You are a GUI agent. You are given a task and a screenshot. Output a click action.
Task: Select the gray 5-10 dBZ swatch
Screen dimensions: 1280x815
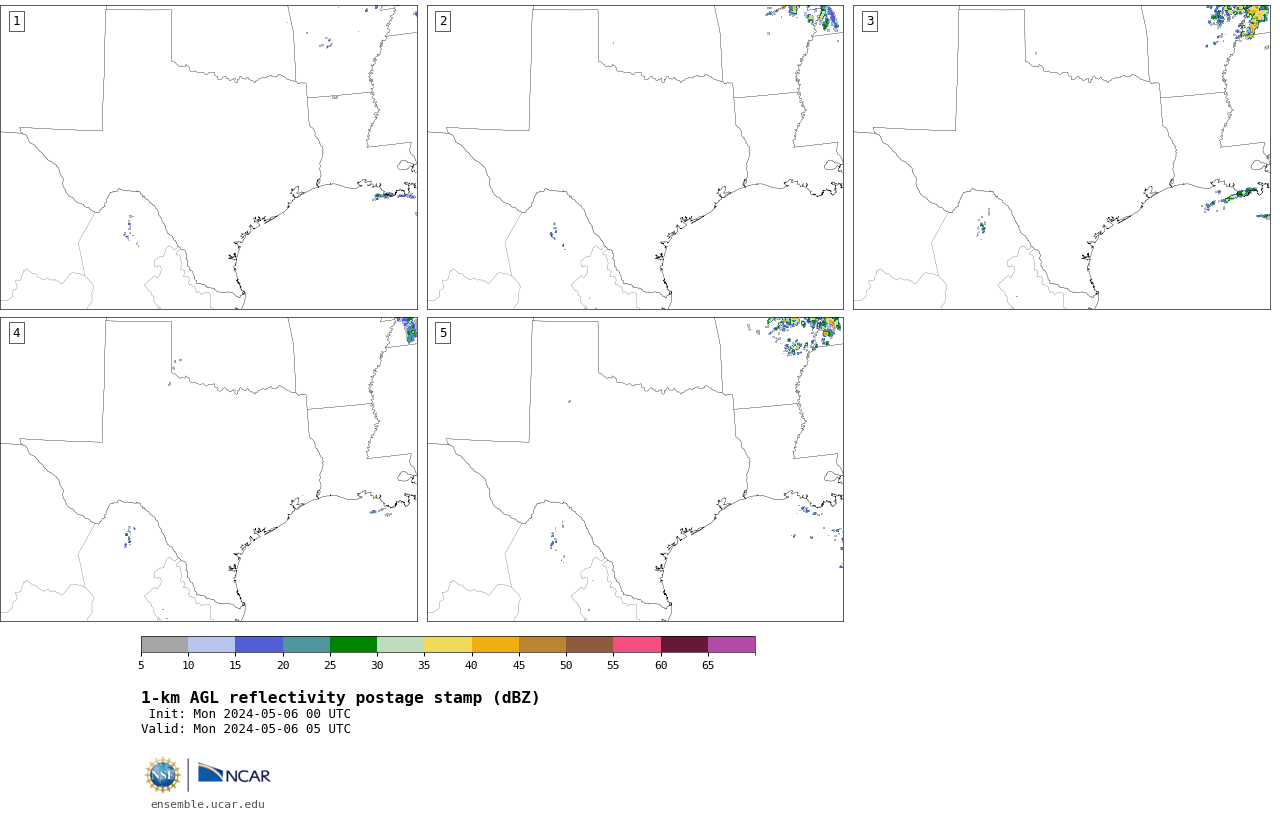pyautogui.click(x=164, y=644)
